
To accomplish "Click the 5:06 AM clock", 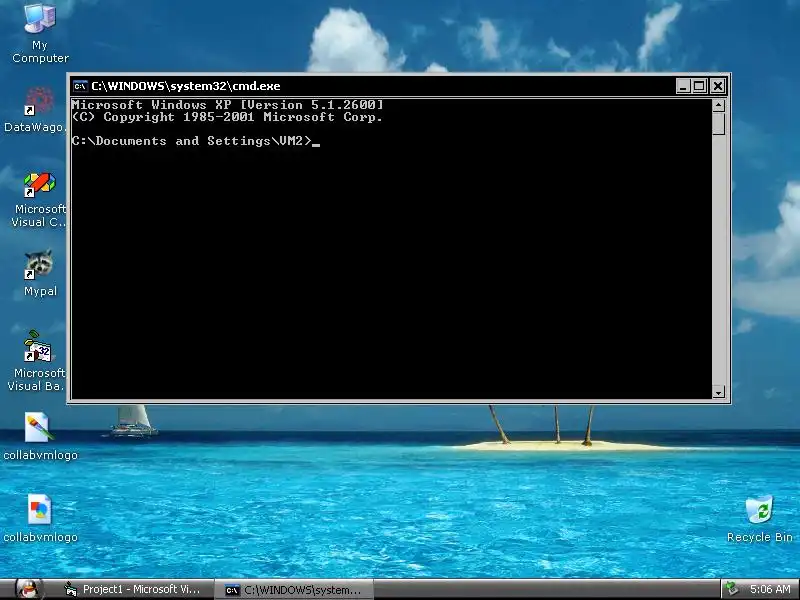I will pyautogui.click(x=770, y=589).
